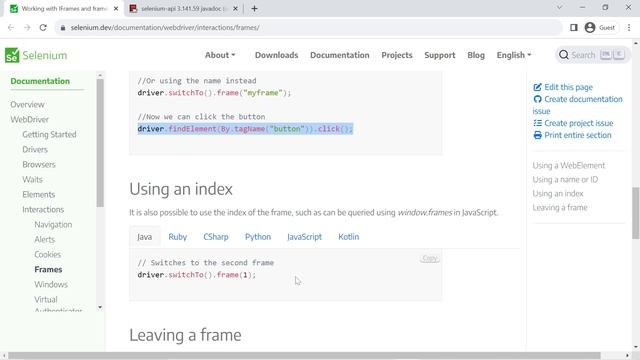This screenshot has width=640, height=360.
Task: Click the site lock icon in address bar
Action: (x=62, y=28)
